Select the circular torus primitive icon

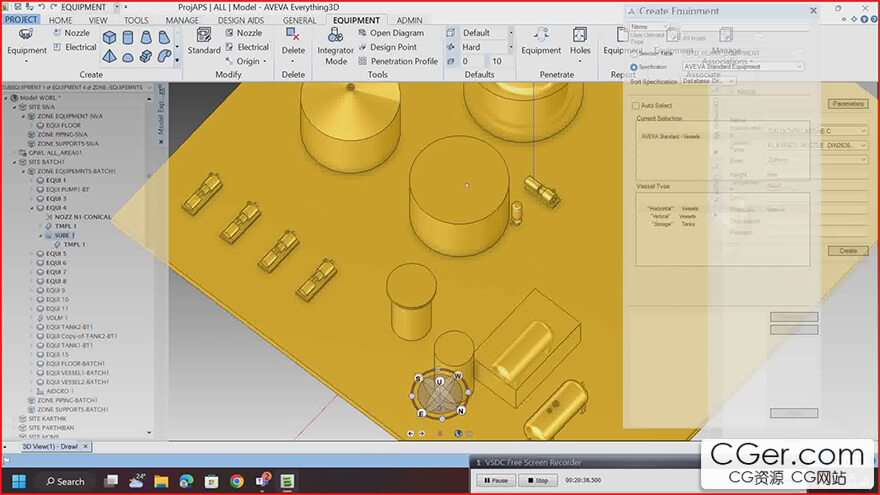(x=164, y=56)
